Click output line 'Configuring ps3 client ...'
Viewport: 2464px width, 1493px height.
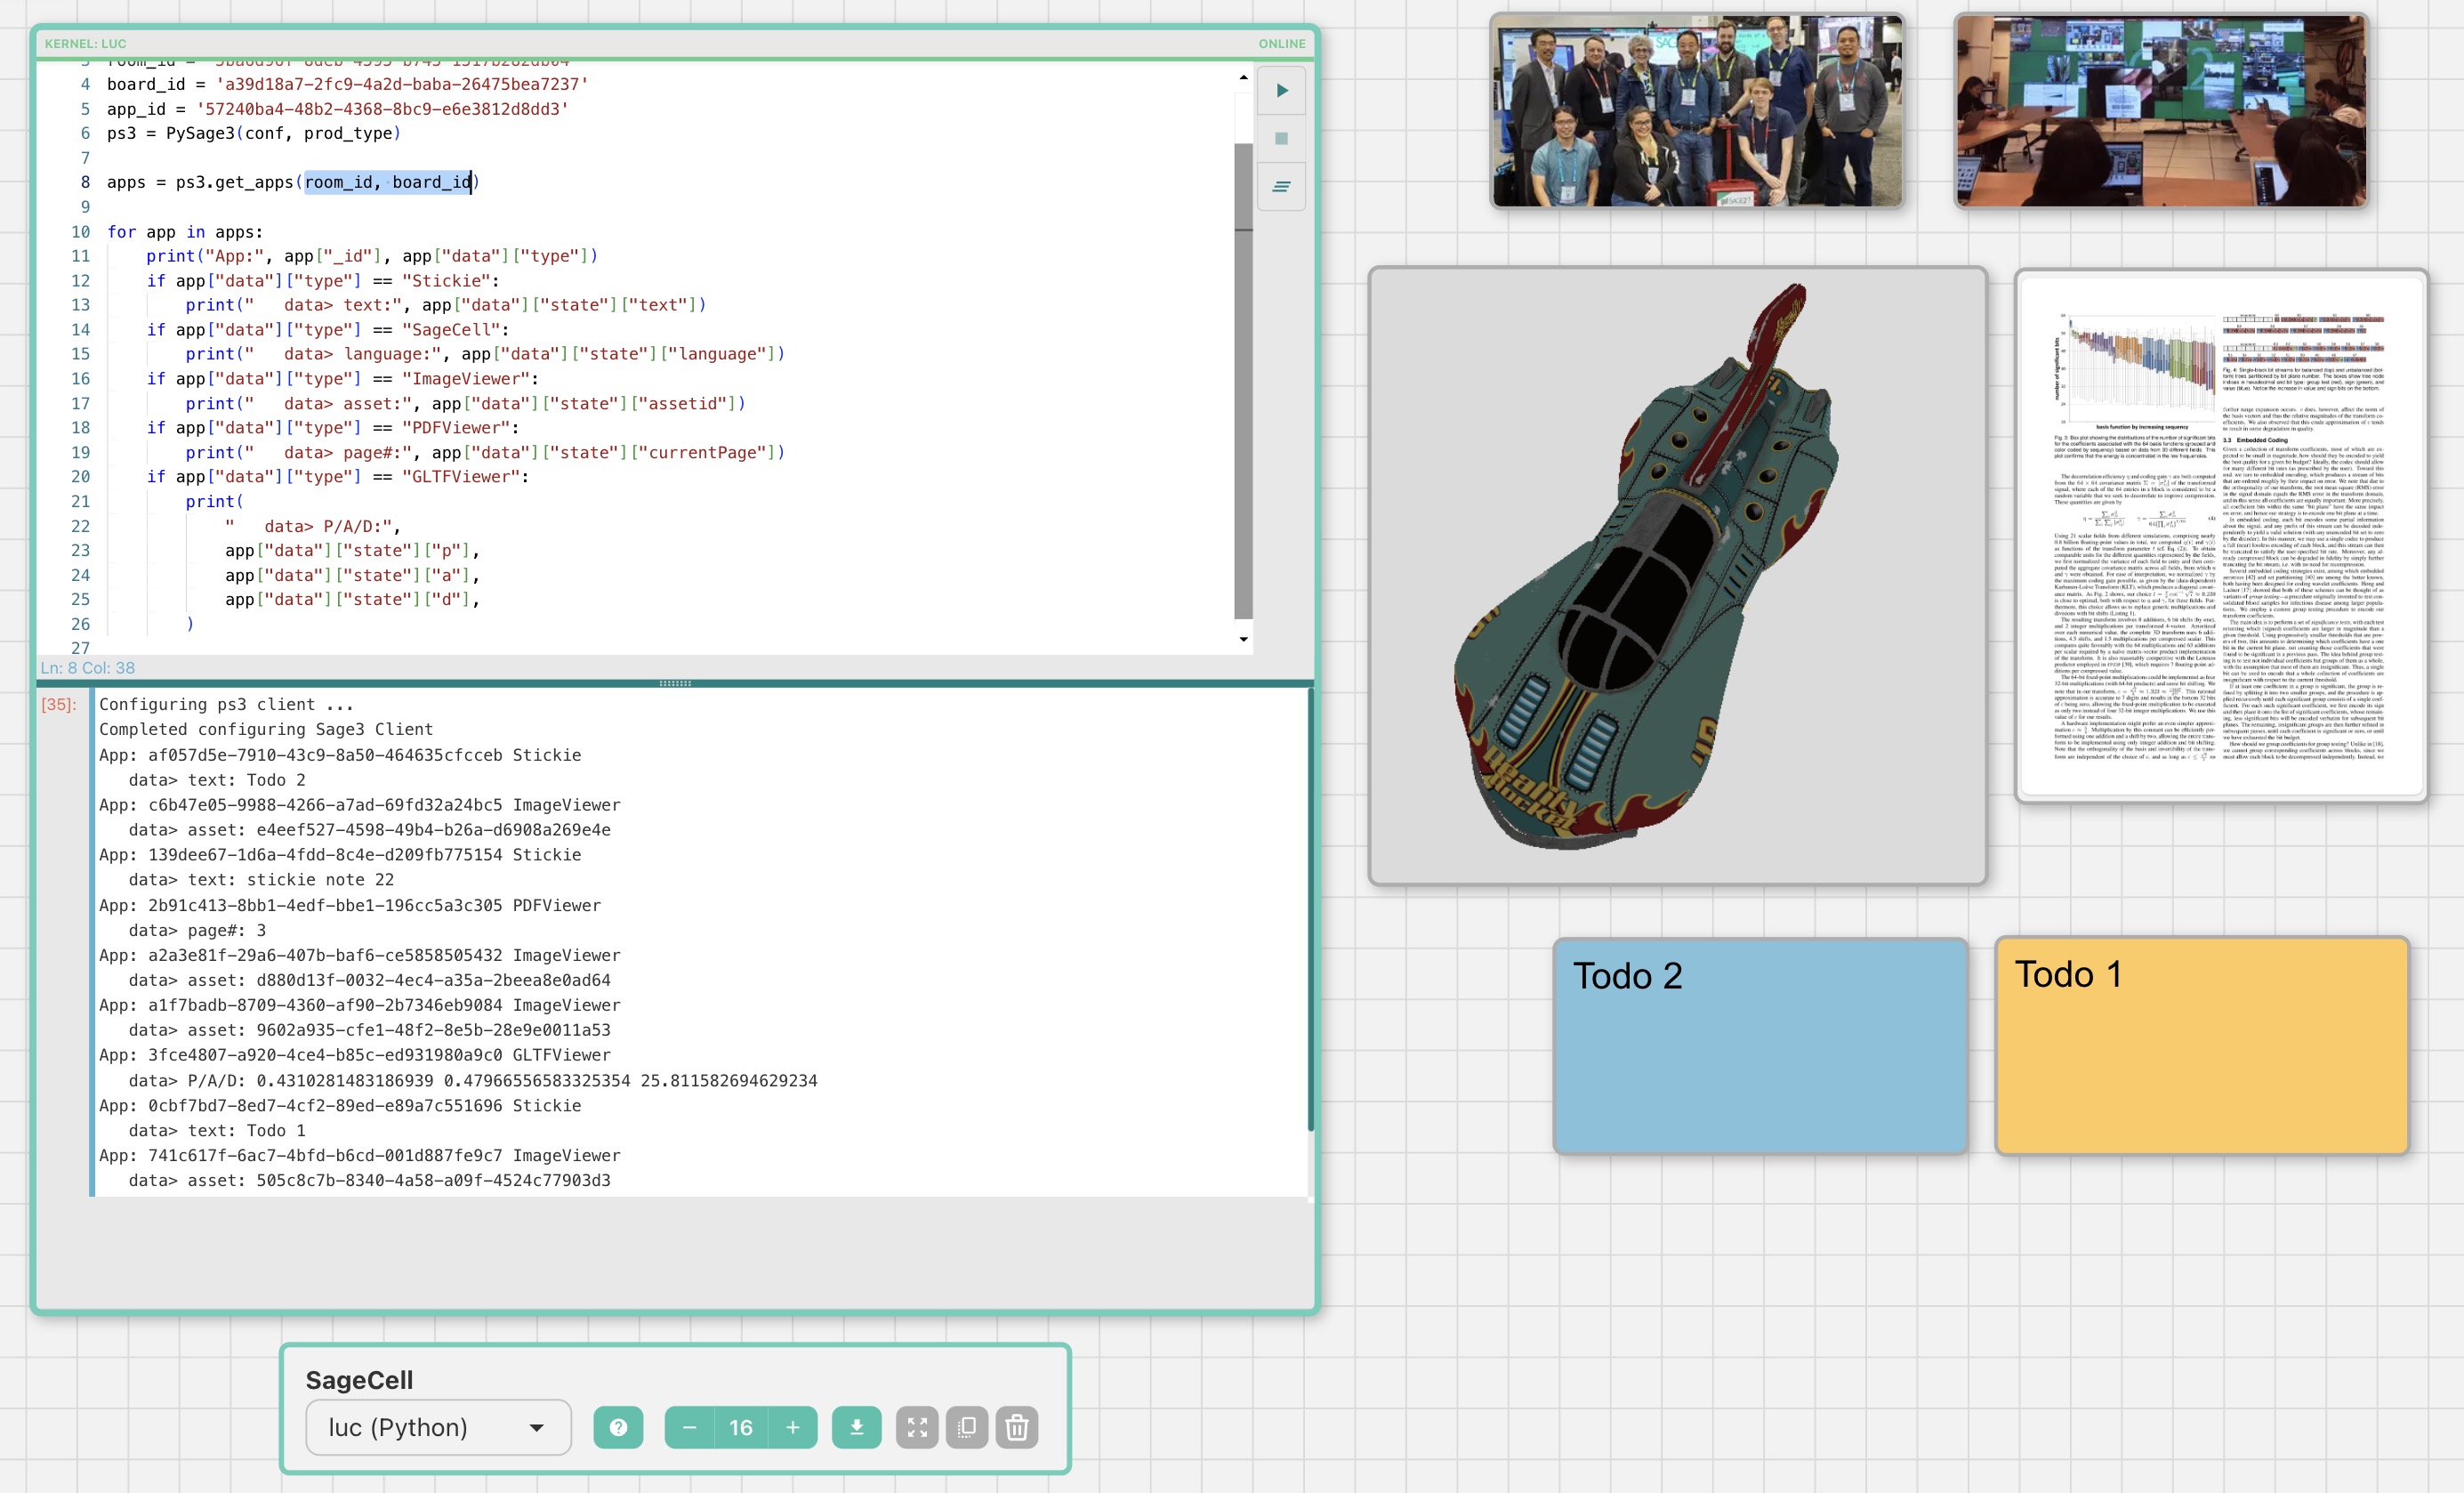click(226, 704)
